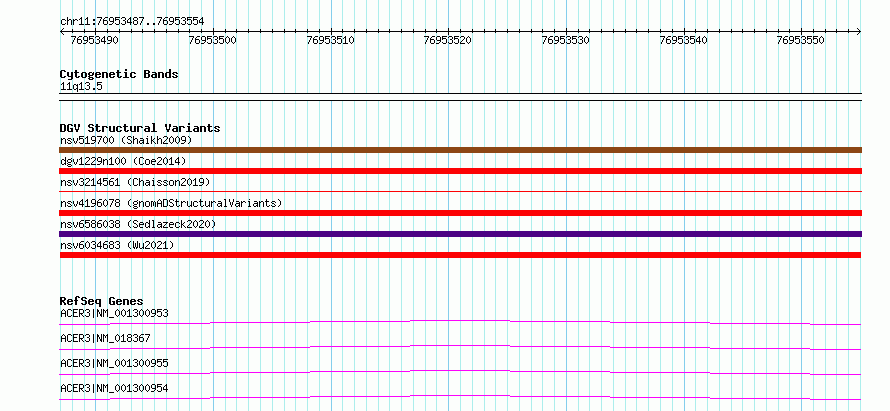Click the nsv6034683 (Wu2021) label
The height and width of the screenshot is (411, 890).
click(x=117, y=245)
